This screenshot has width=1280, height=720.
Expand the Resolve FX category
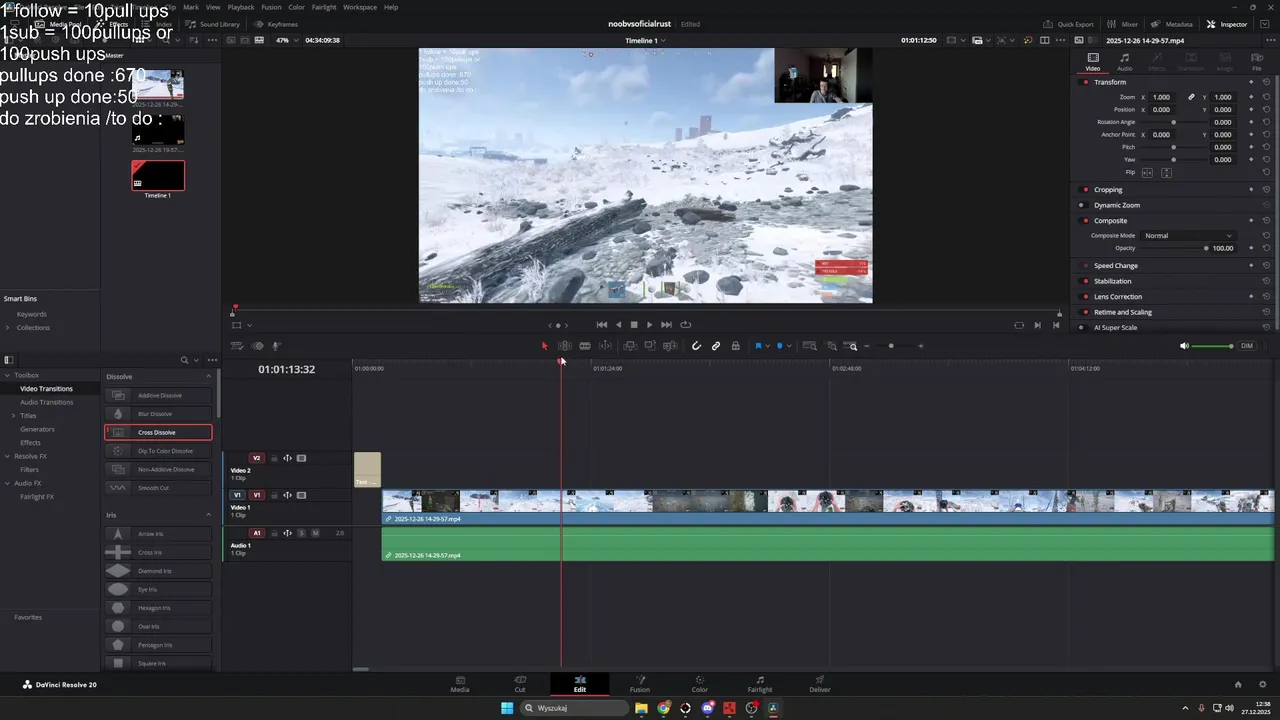click(x=7, y=456)
